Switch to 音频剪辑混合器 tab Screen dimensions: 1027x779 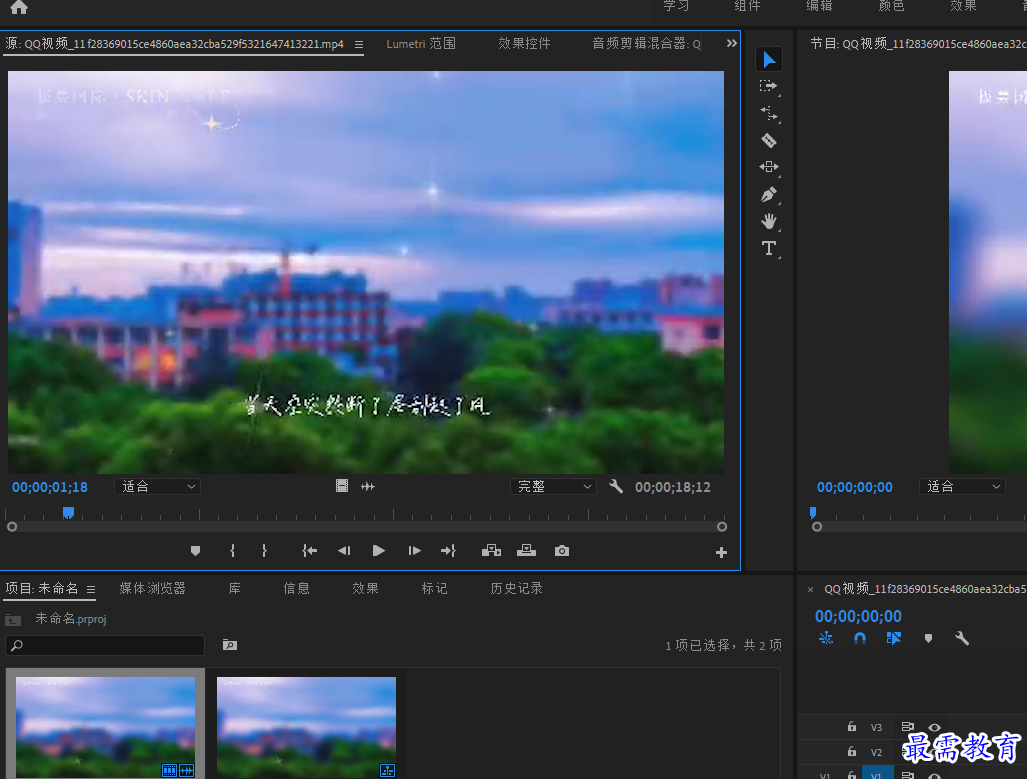pos(646,44)
